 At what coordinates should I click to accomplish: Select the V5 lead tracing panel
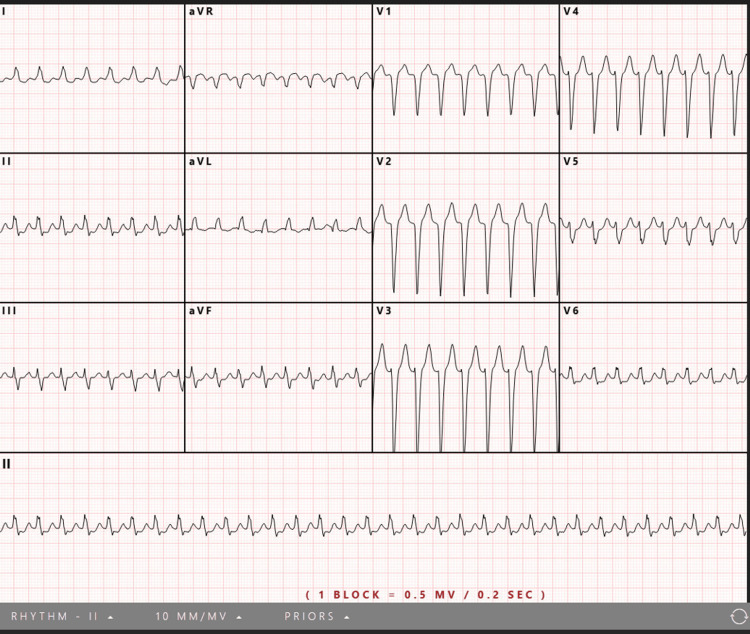(653, 228)
